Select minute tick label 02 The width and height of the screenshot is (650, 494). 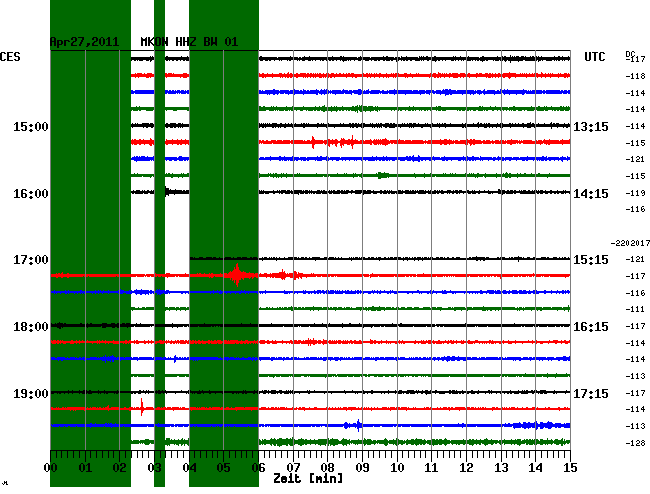point(119,468)
